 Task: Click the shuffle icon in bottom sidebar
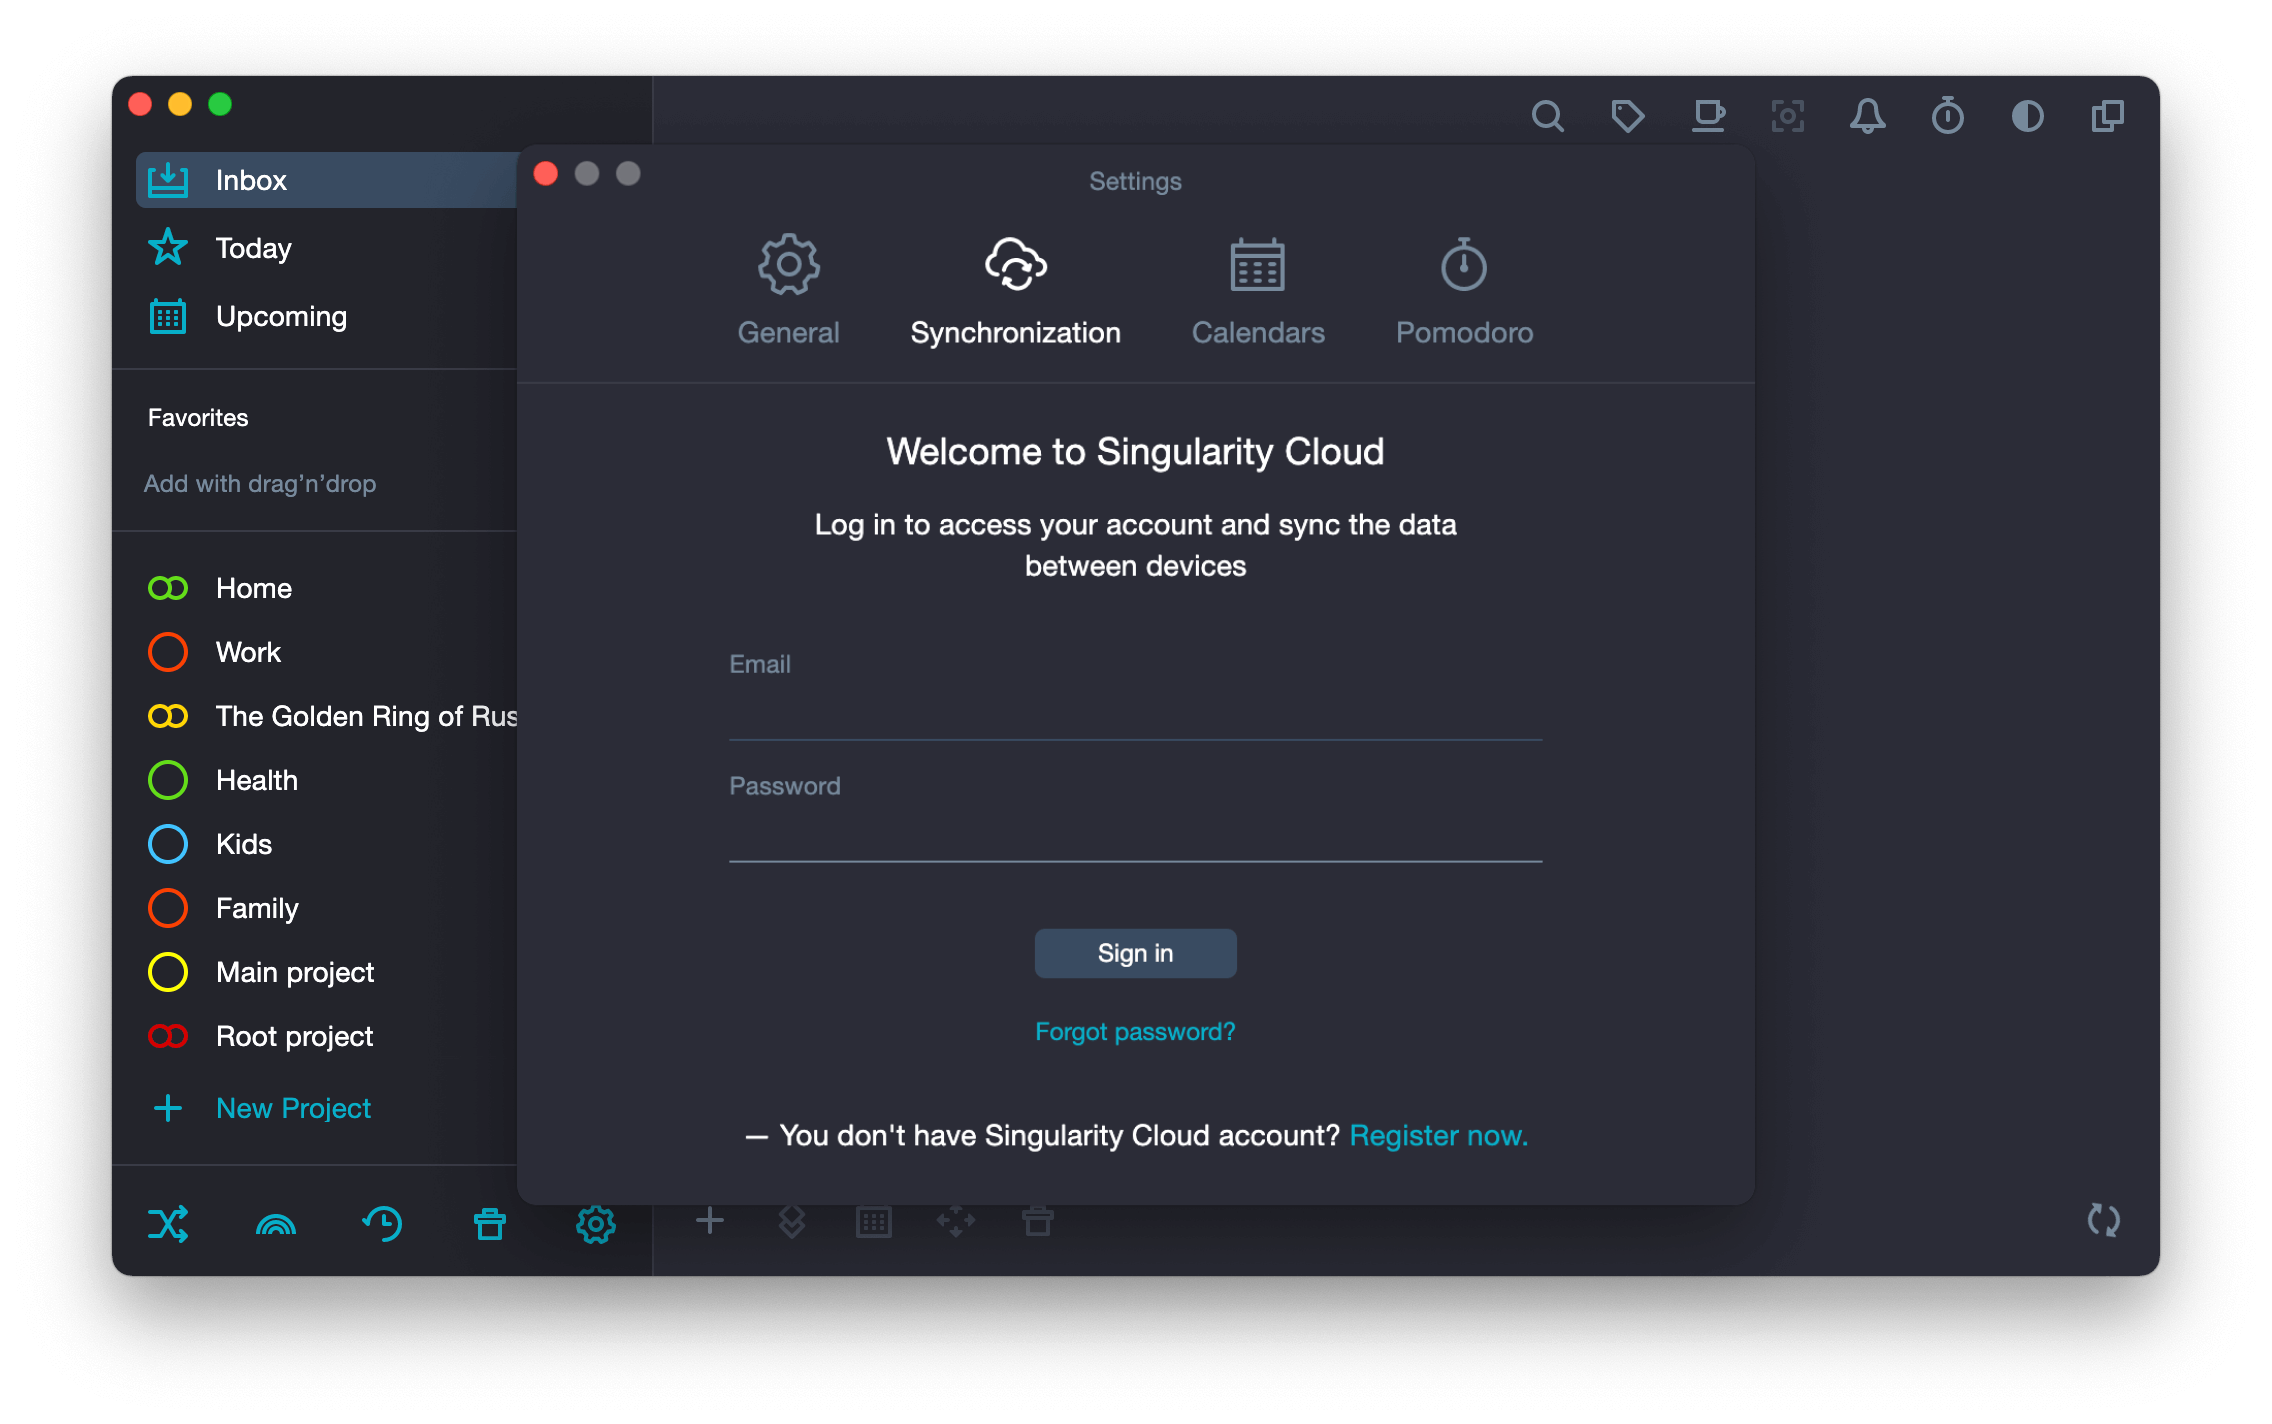(168, 1223)
